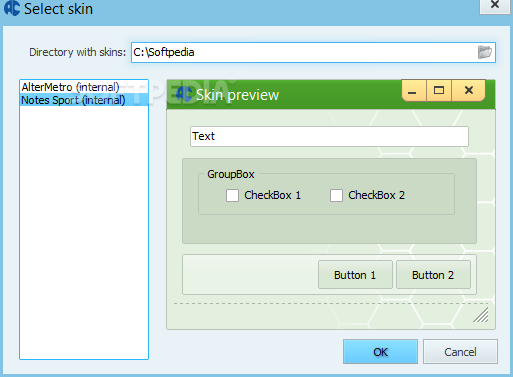
Task: Click Button 2 in skin preview
Action: (433, 275)
